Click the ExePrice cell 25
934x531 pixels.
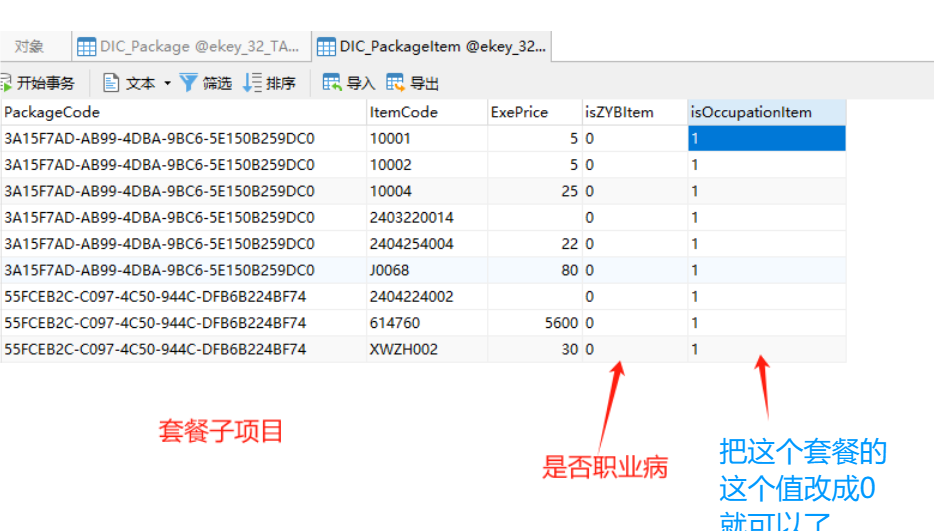pos(535,191)
